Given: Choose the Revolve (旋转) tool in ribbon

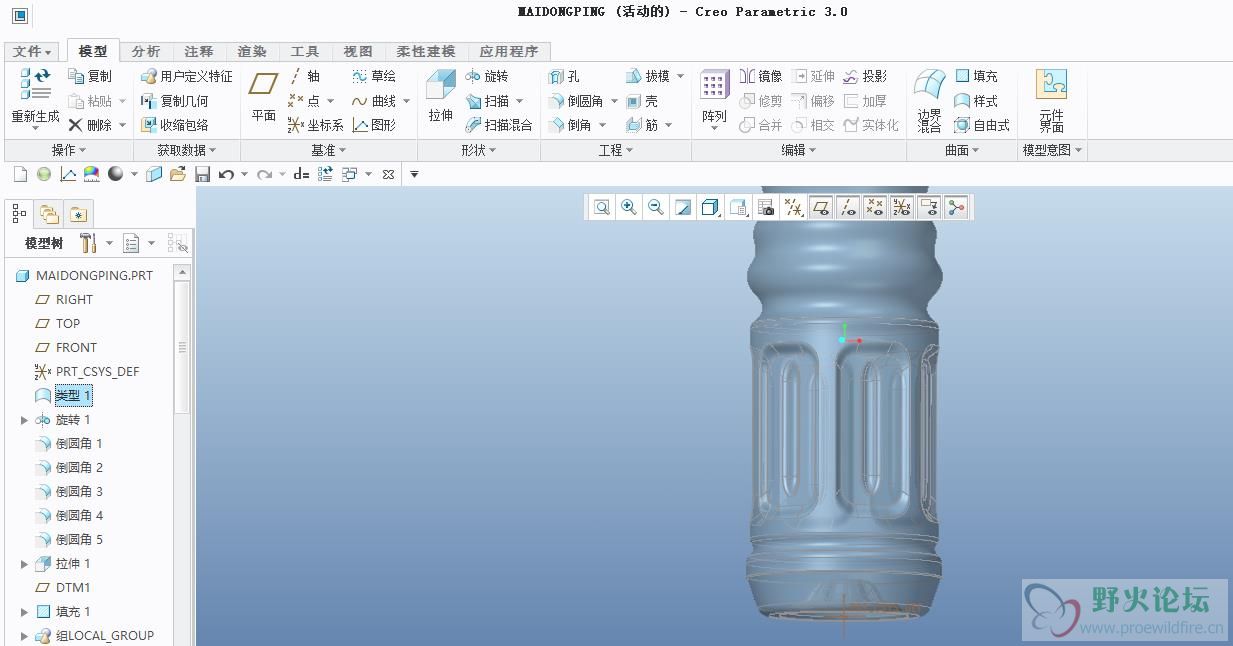Looking at the screenshot, I should (487, 76).
